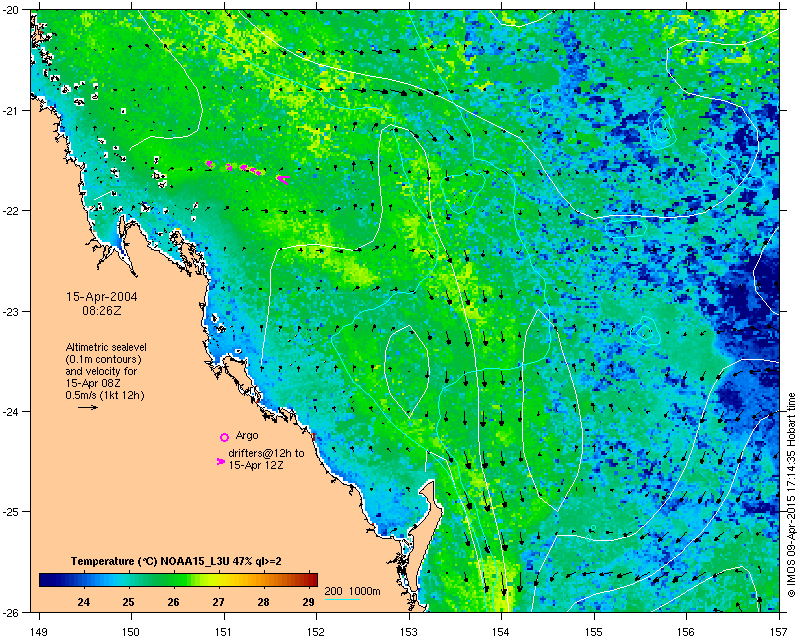This screenshot has height=640, width=800.
Task: Click the time label 08:26Z
Action: [x=102, y=310]
